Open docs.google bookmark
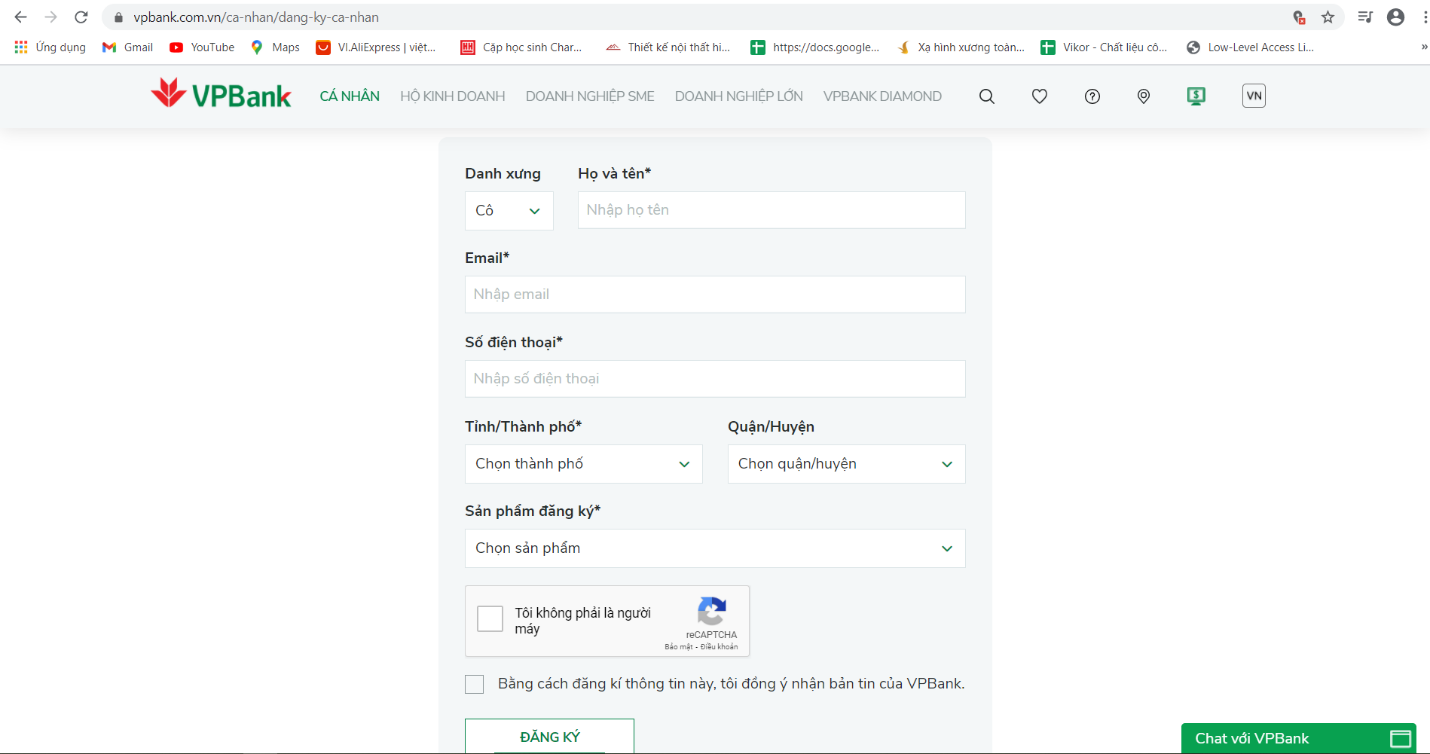 pyautogui.click(x=815, y=47)
